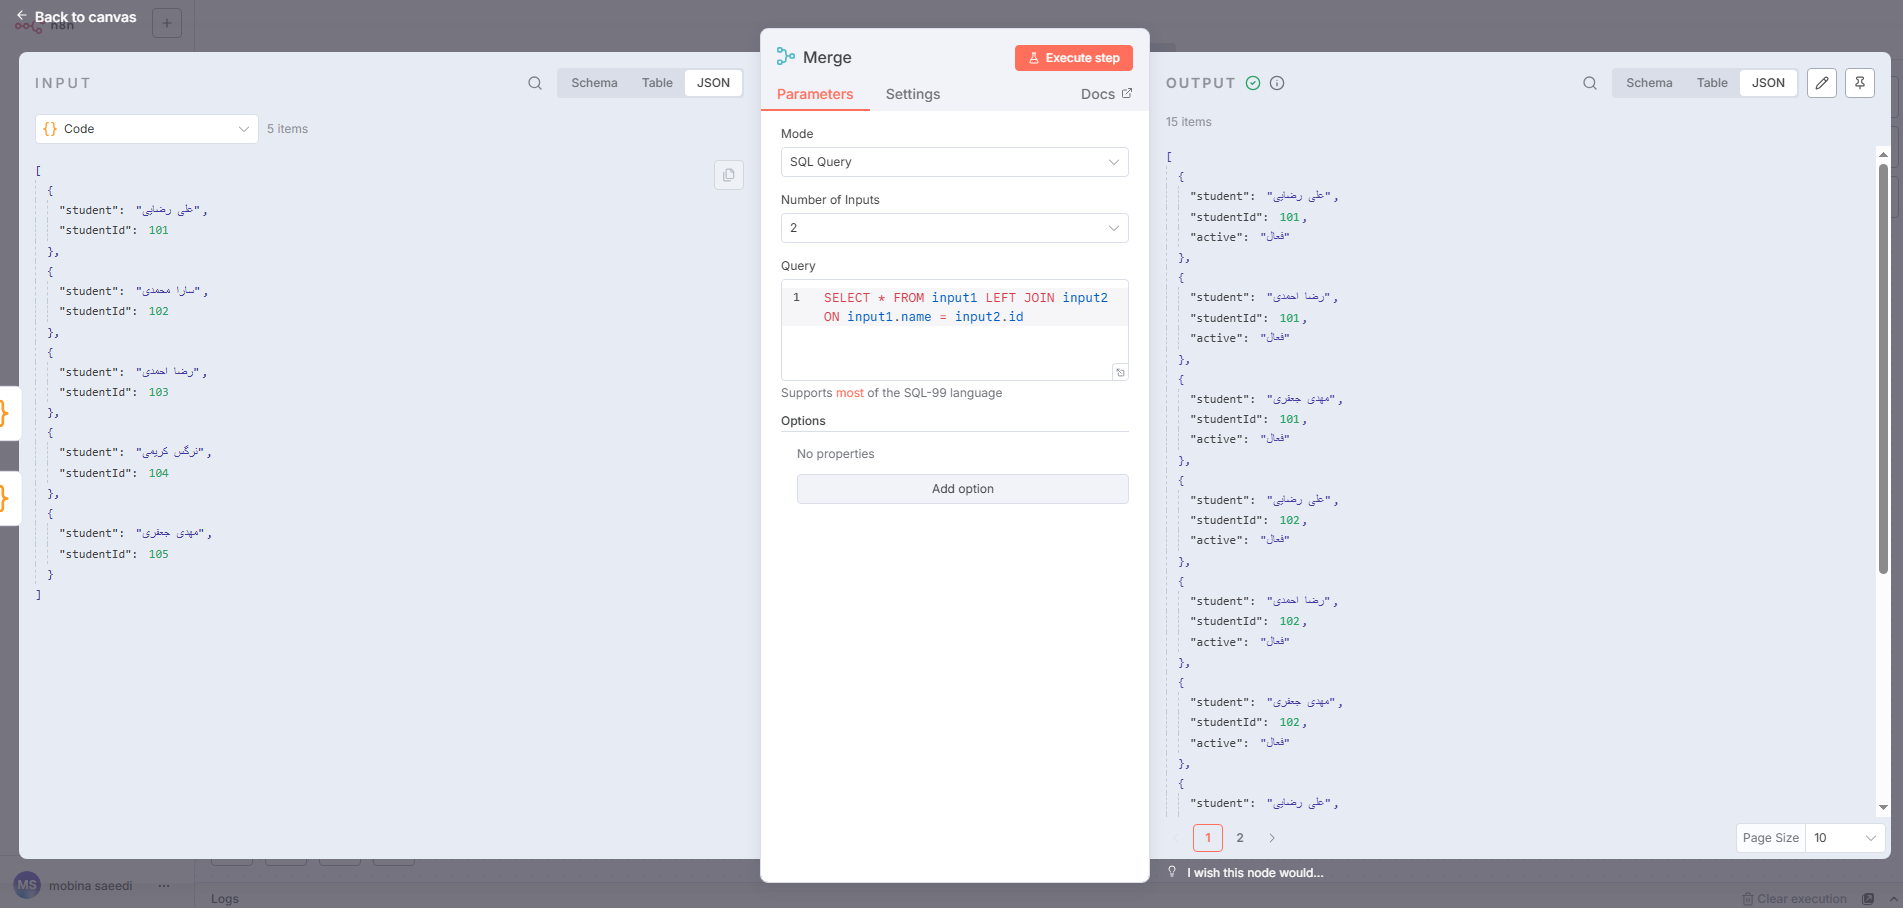
Task: Click the Execute step button
Action: (1073, 58)
